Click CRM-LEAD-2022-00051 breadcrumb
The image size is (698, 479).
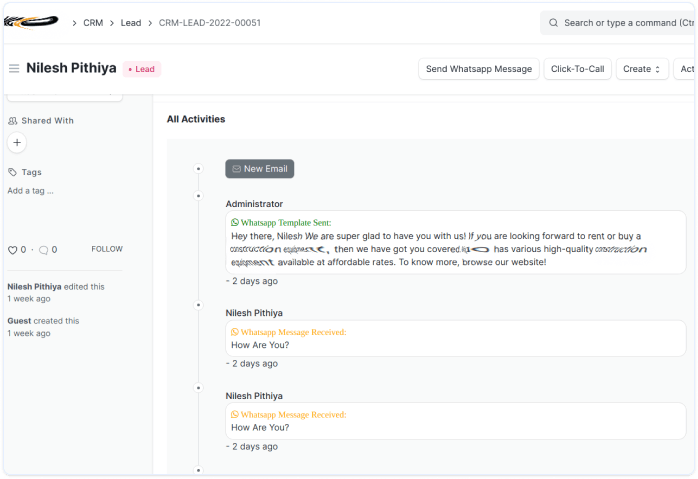click(210, 23)
